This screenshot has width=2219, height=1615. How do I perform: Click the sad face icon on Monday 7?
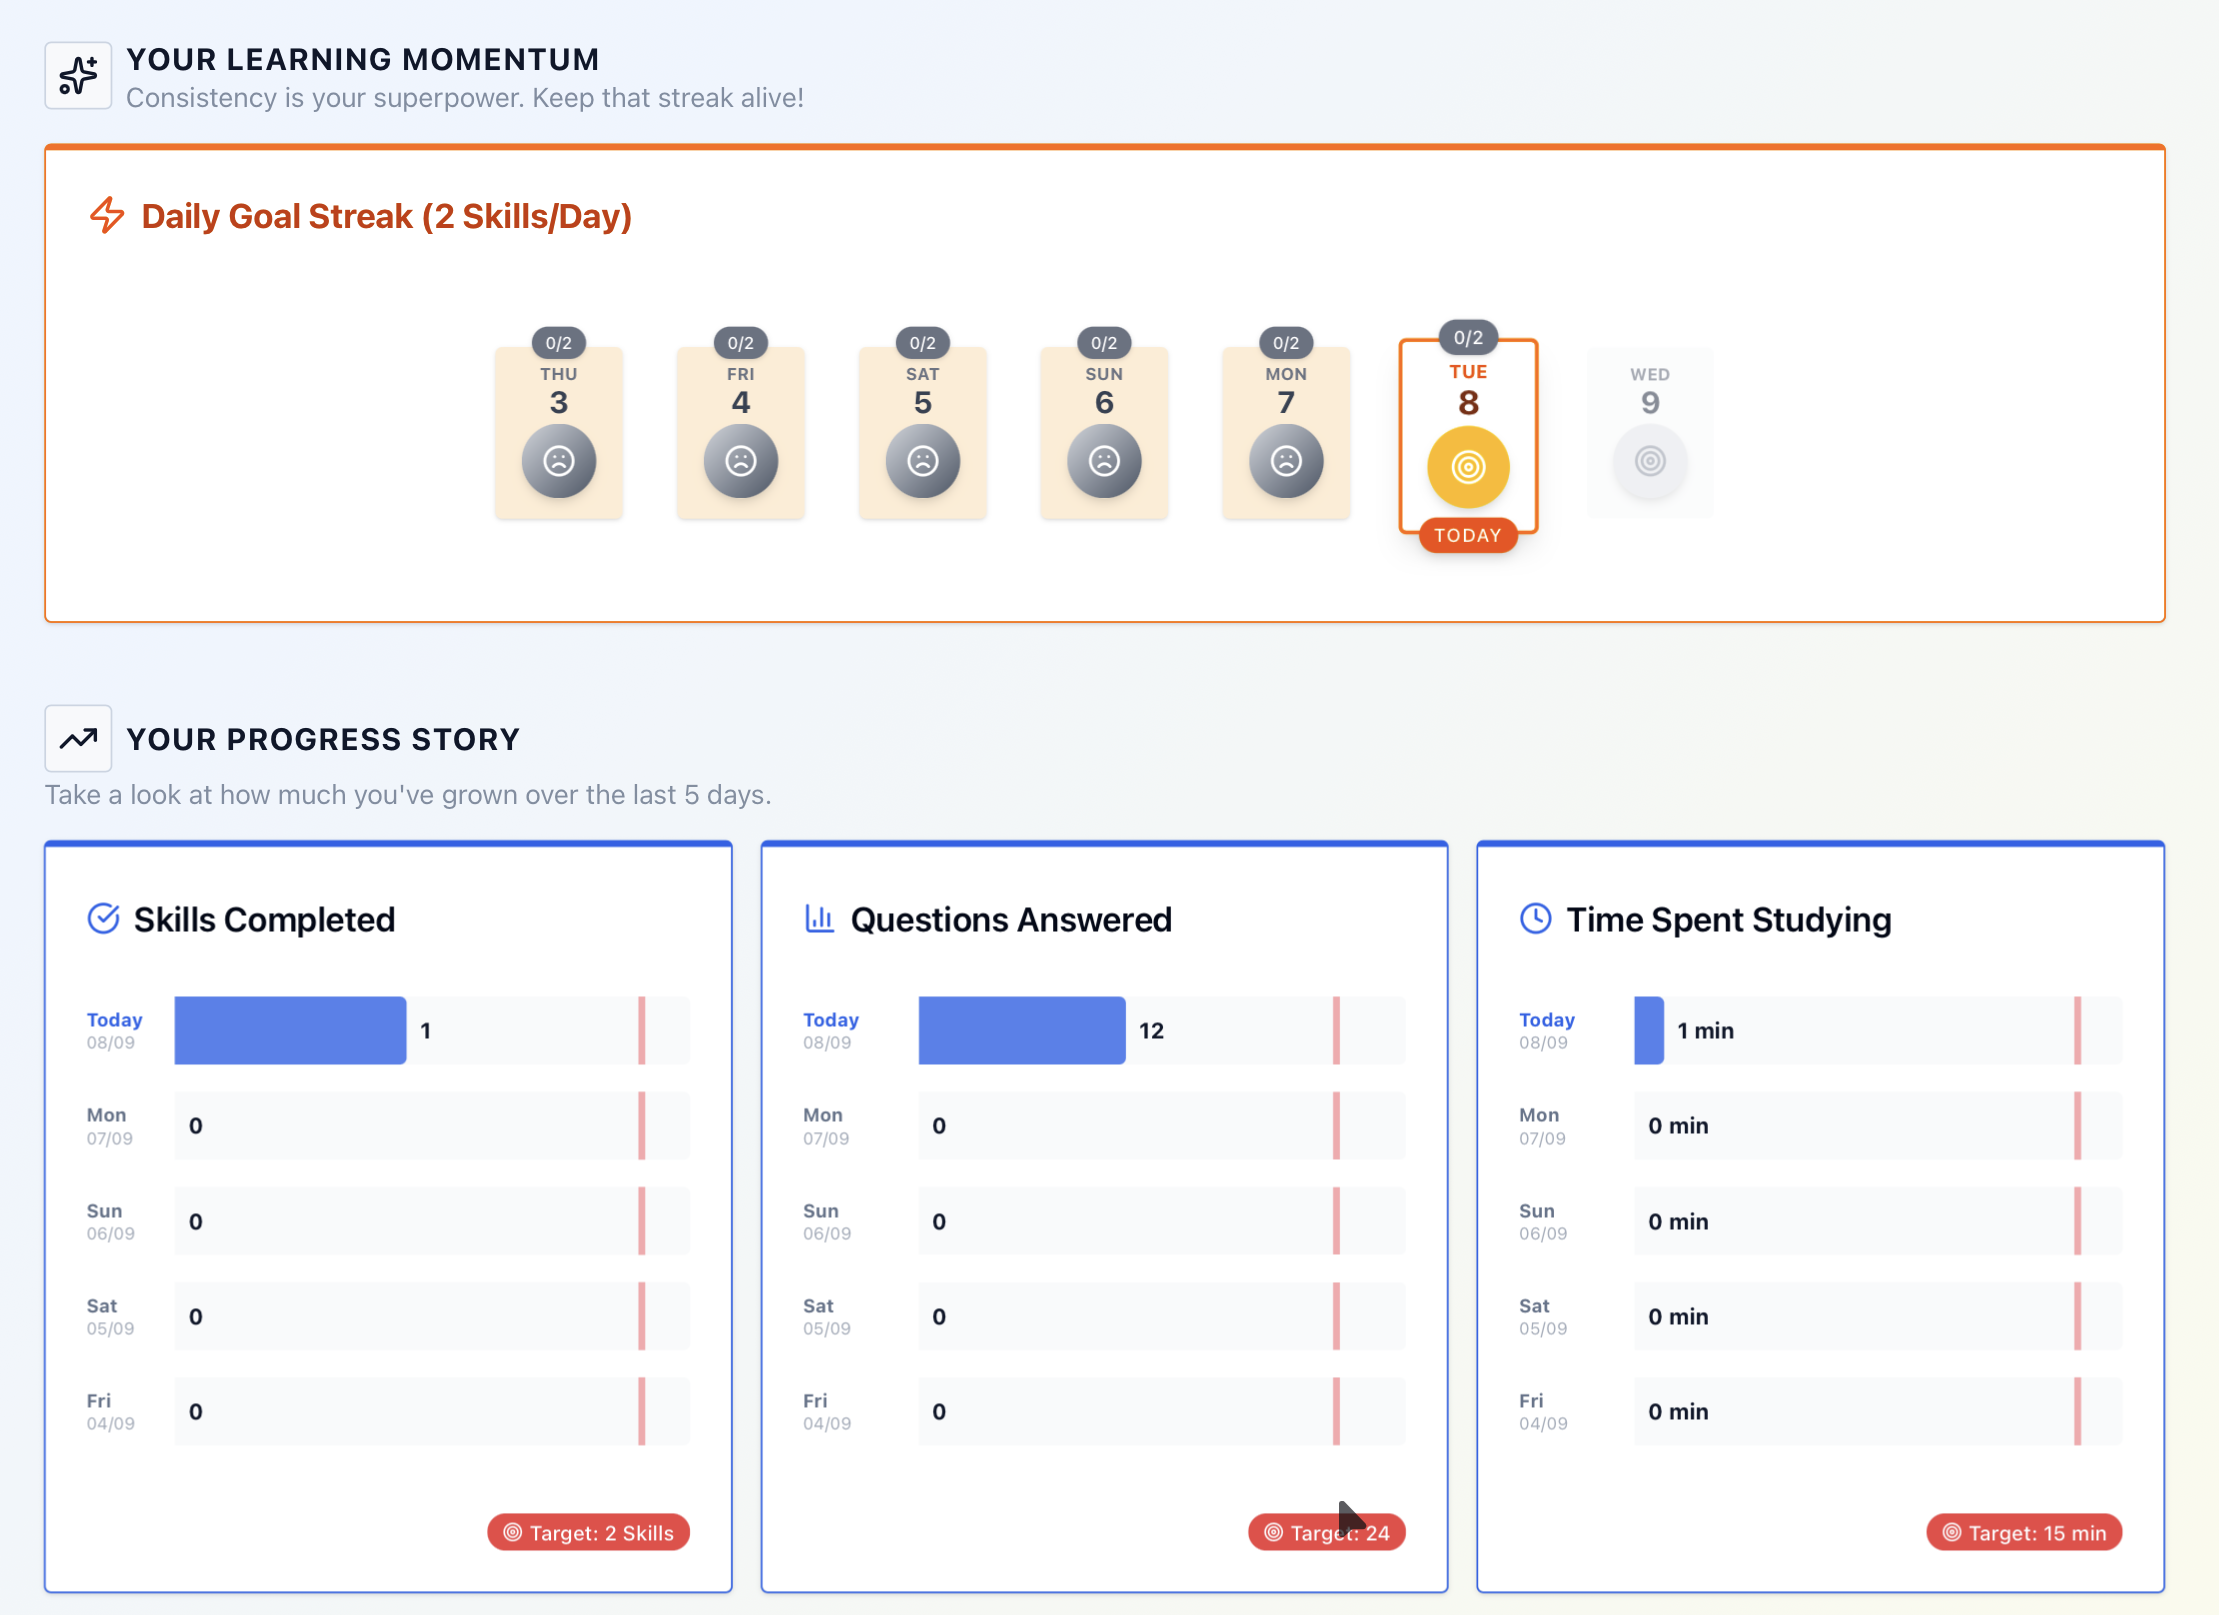coord(1286,461)
